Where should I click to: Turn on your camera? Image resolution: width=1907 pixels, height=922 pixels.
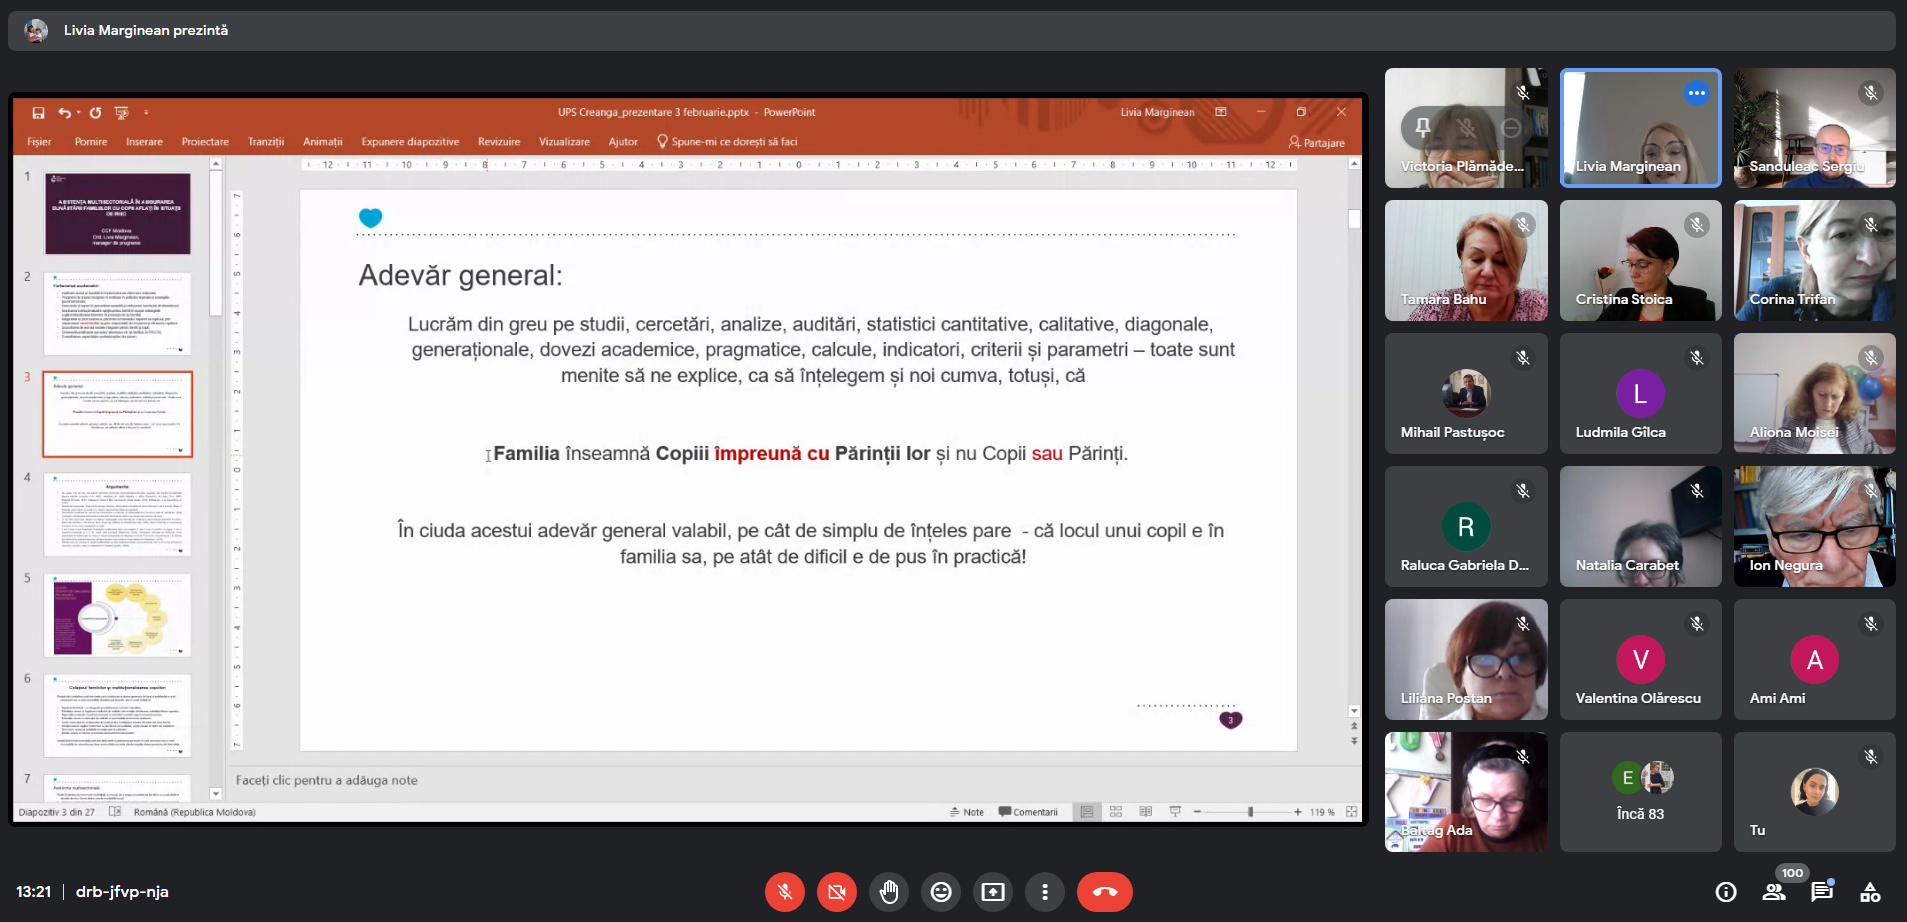(837, 892)
